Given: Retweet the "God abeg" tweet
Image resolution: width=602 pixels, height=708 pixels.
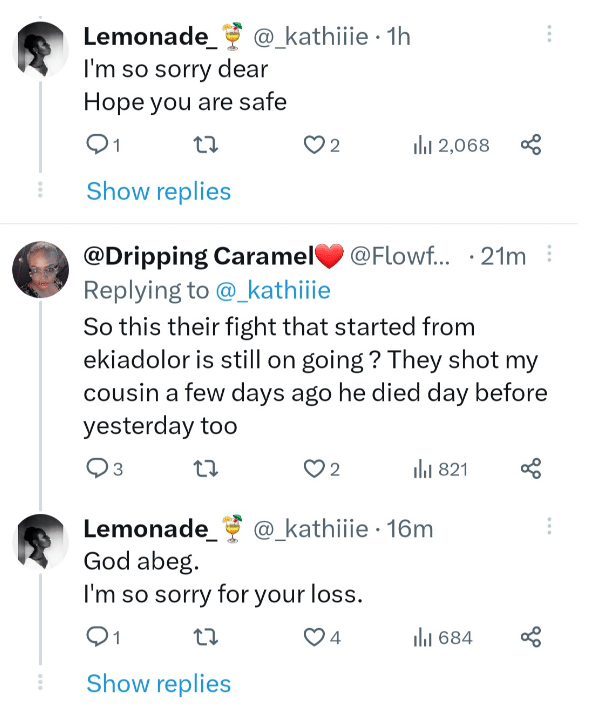Looking at the screenshot, I should (203, 638).
